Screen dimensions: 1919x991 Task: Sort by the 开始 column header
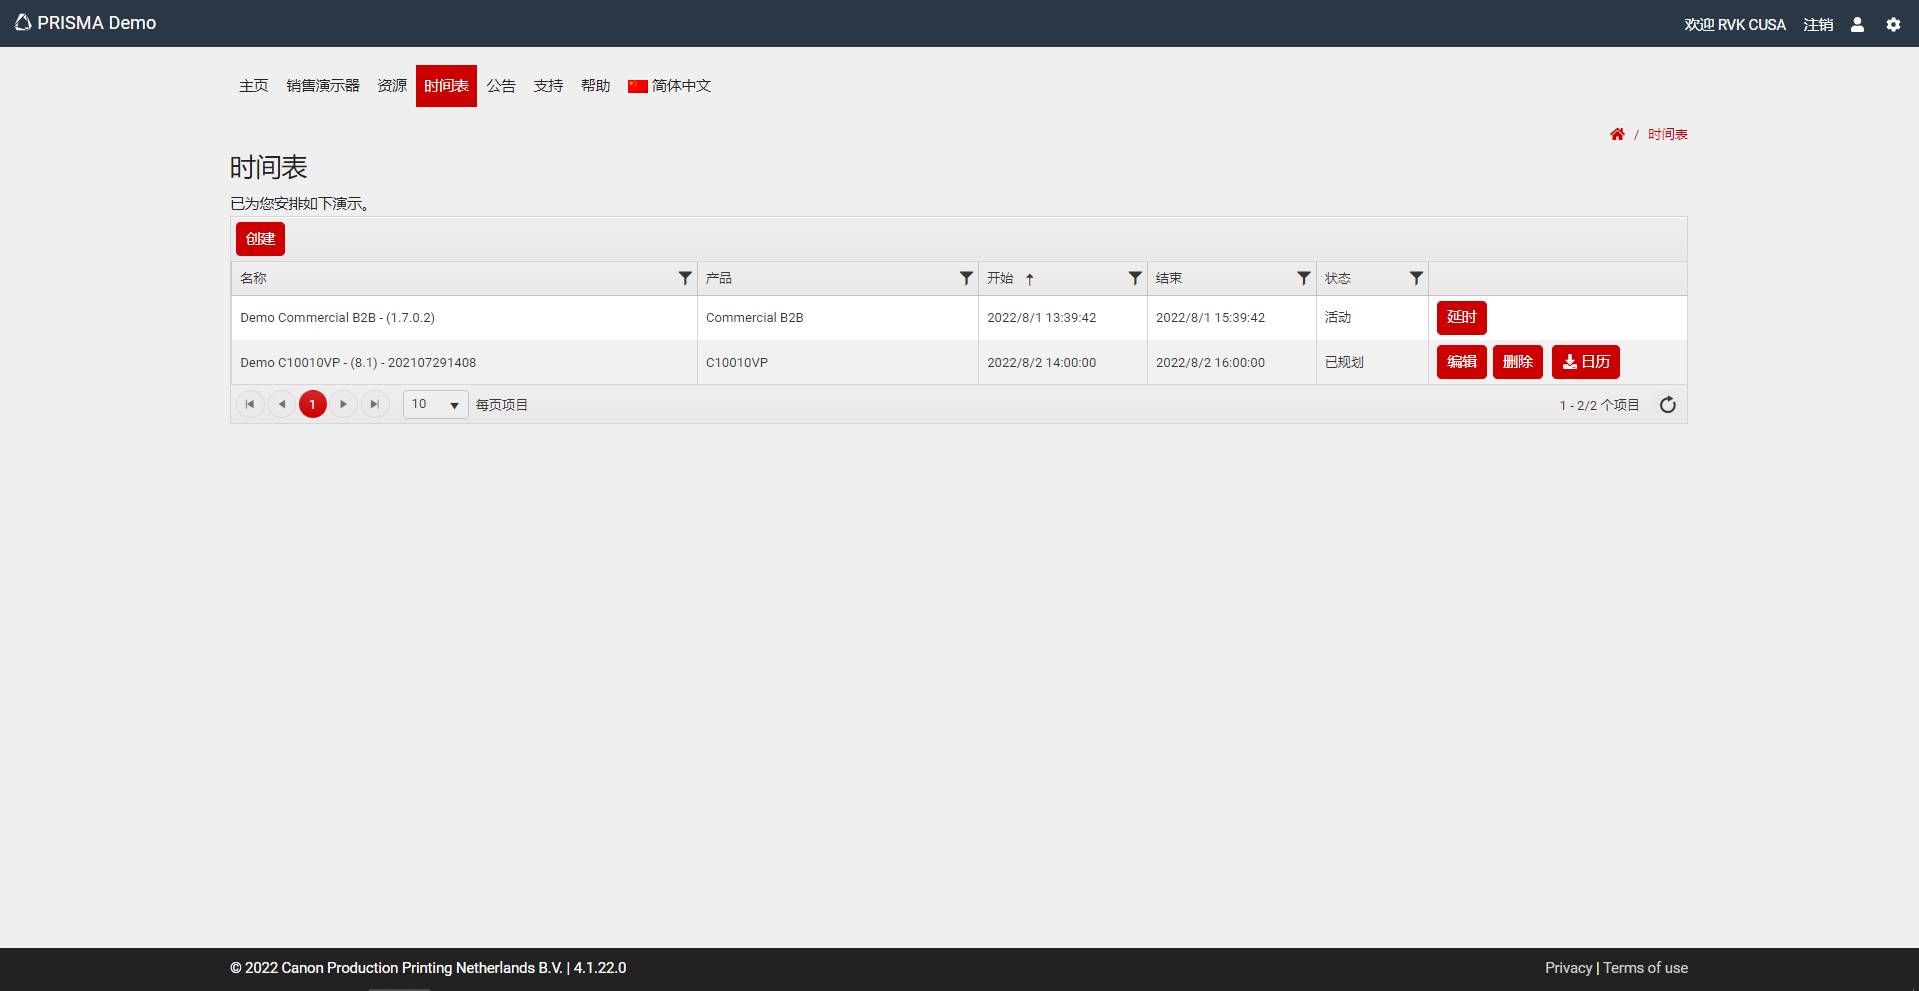[x=1000, y=278]
